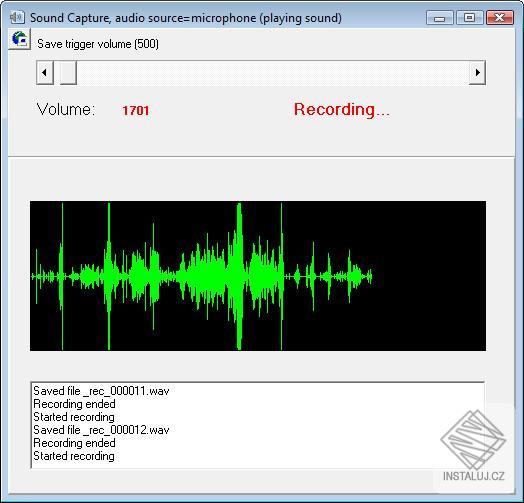Click the green waveform display
524x503 pixels.
pos(258,276)
